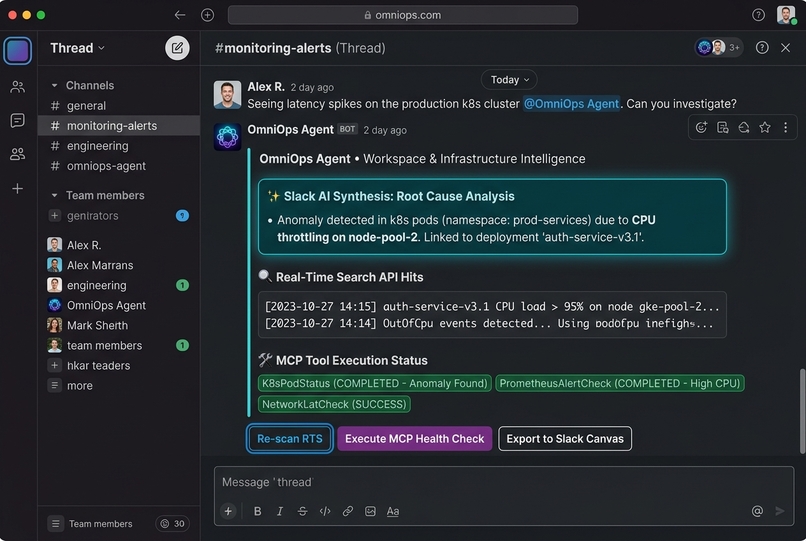Toggle bold formatting in composer

pyautogui.click(x=258, y=511)
